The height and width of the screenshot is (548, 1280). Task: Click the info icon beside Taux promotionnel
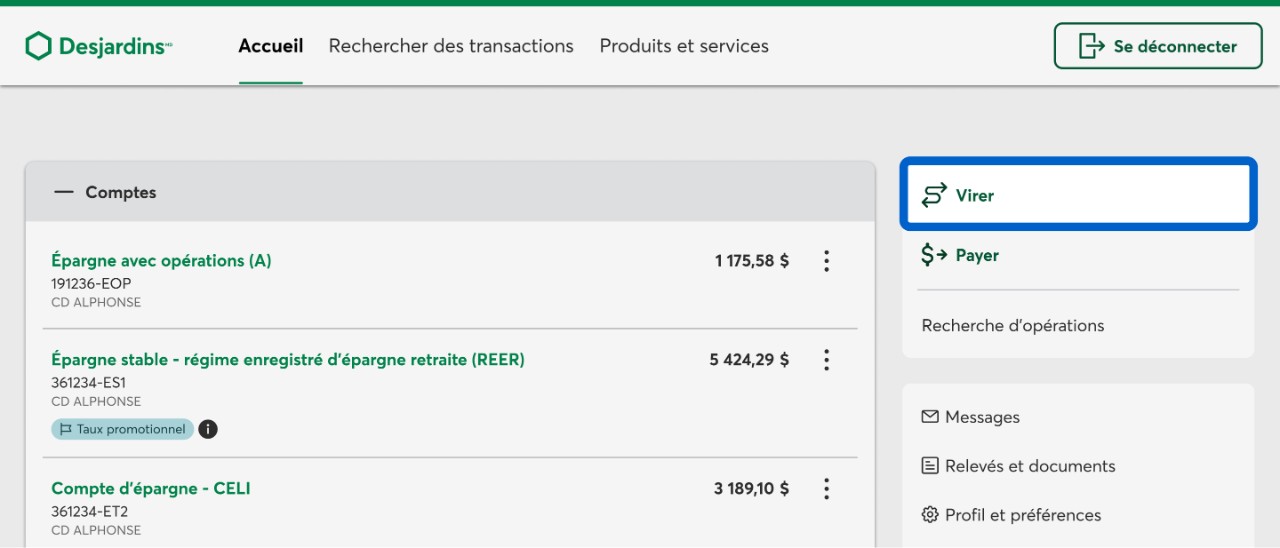point(208,429)
